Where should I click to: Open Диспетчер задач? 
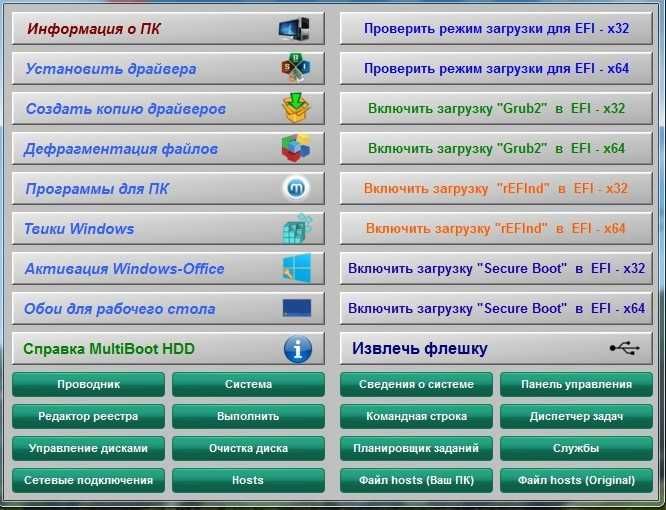(x=576, y=416)
